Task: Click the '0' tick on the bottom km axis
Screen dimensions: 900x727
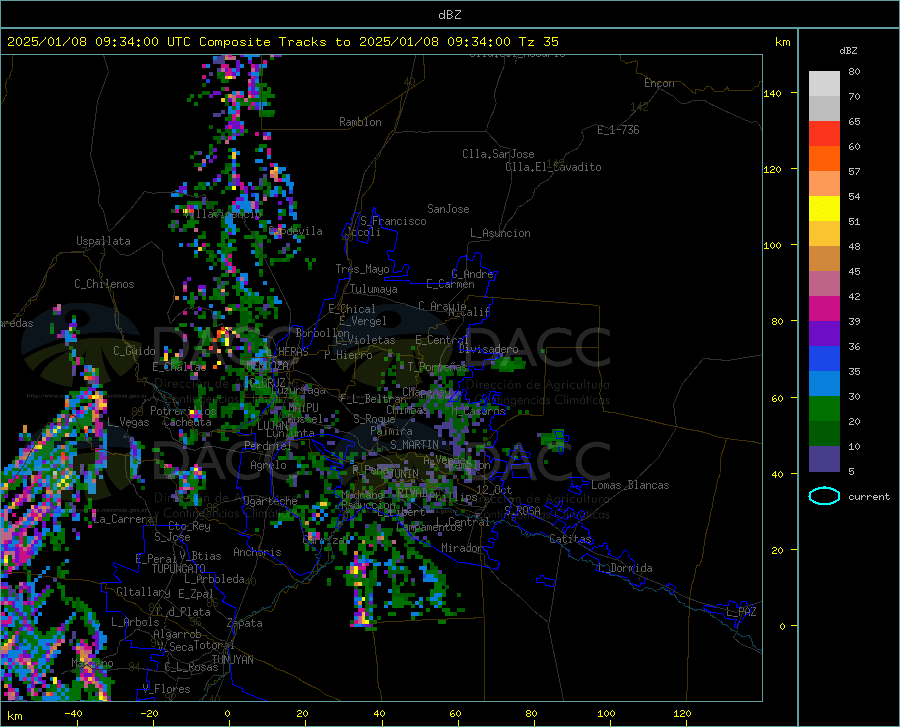Action: pos(228,713)
